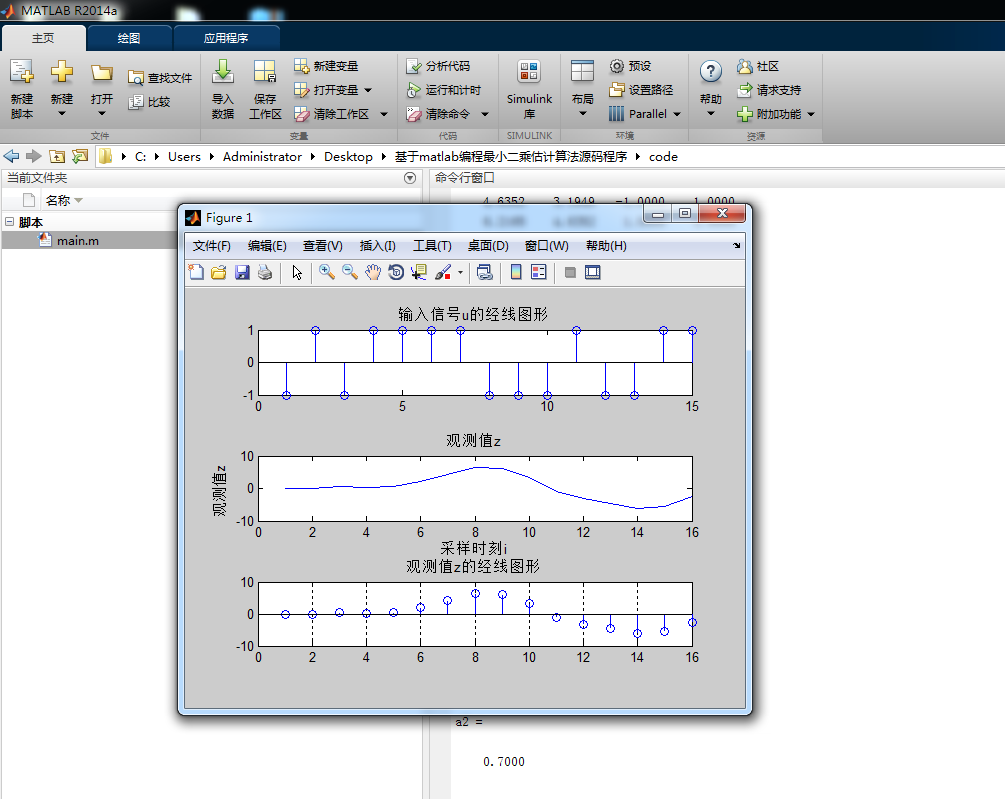This screenshot has height=799, width=1005.
Task: Click the 比较 (Compare) button
Action: [x=149, y=102]
